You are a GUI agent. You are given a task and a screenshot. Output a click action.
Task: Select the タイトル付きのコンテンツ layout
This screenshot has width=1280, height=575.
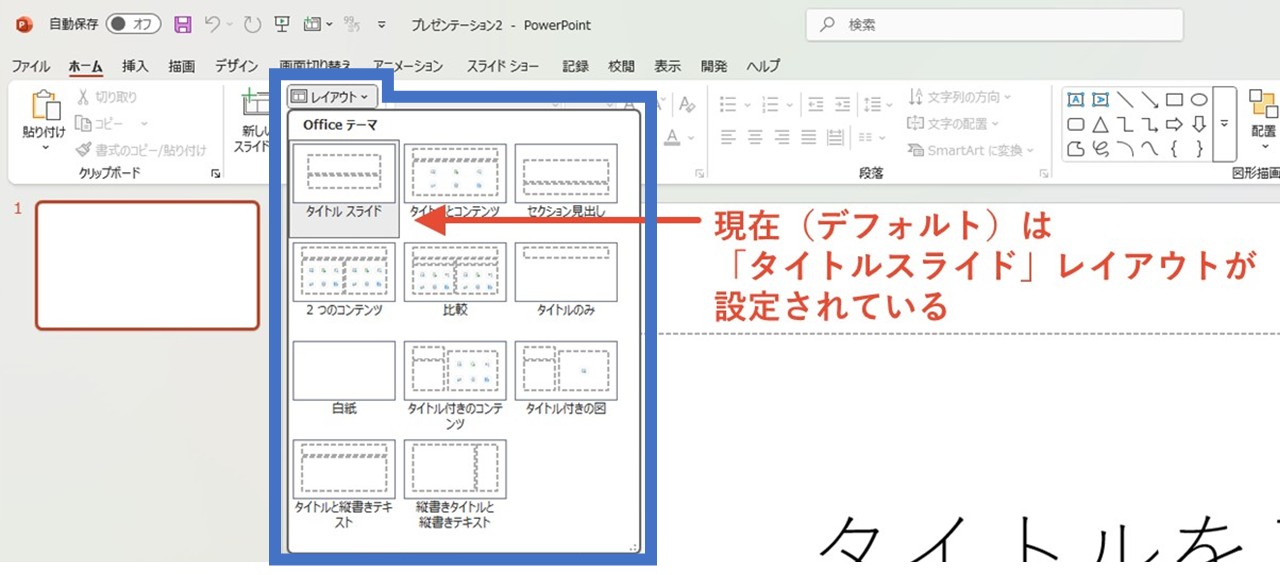tap(455, 386)
